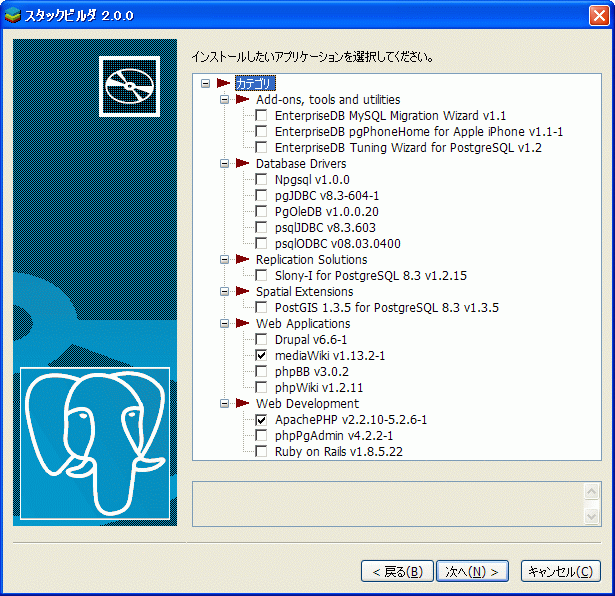This screenshot has width=615, height=596.
Task: Select the Web Applications category label
Action: coord(303,324)
